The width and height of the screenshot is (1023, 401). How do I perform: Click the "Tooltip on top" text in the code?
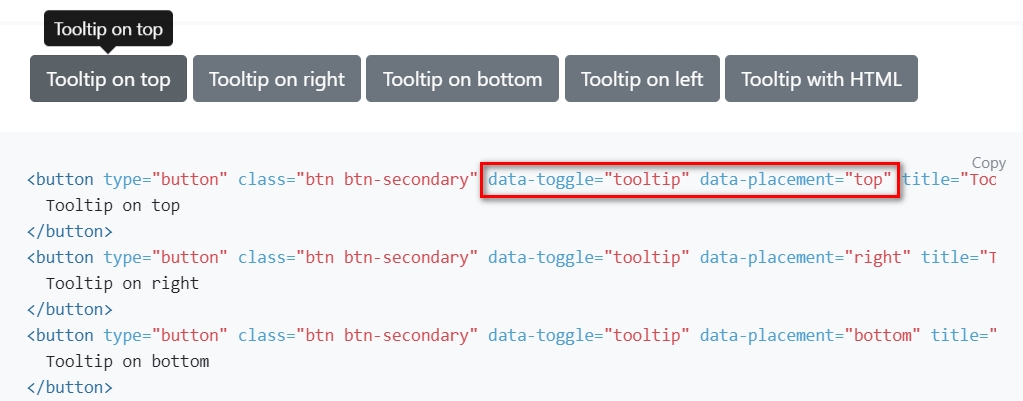pyautogui.click(x=113, y=206)
